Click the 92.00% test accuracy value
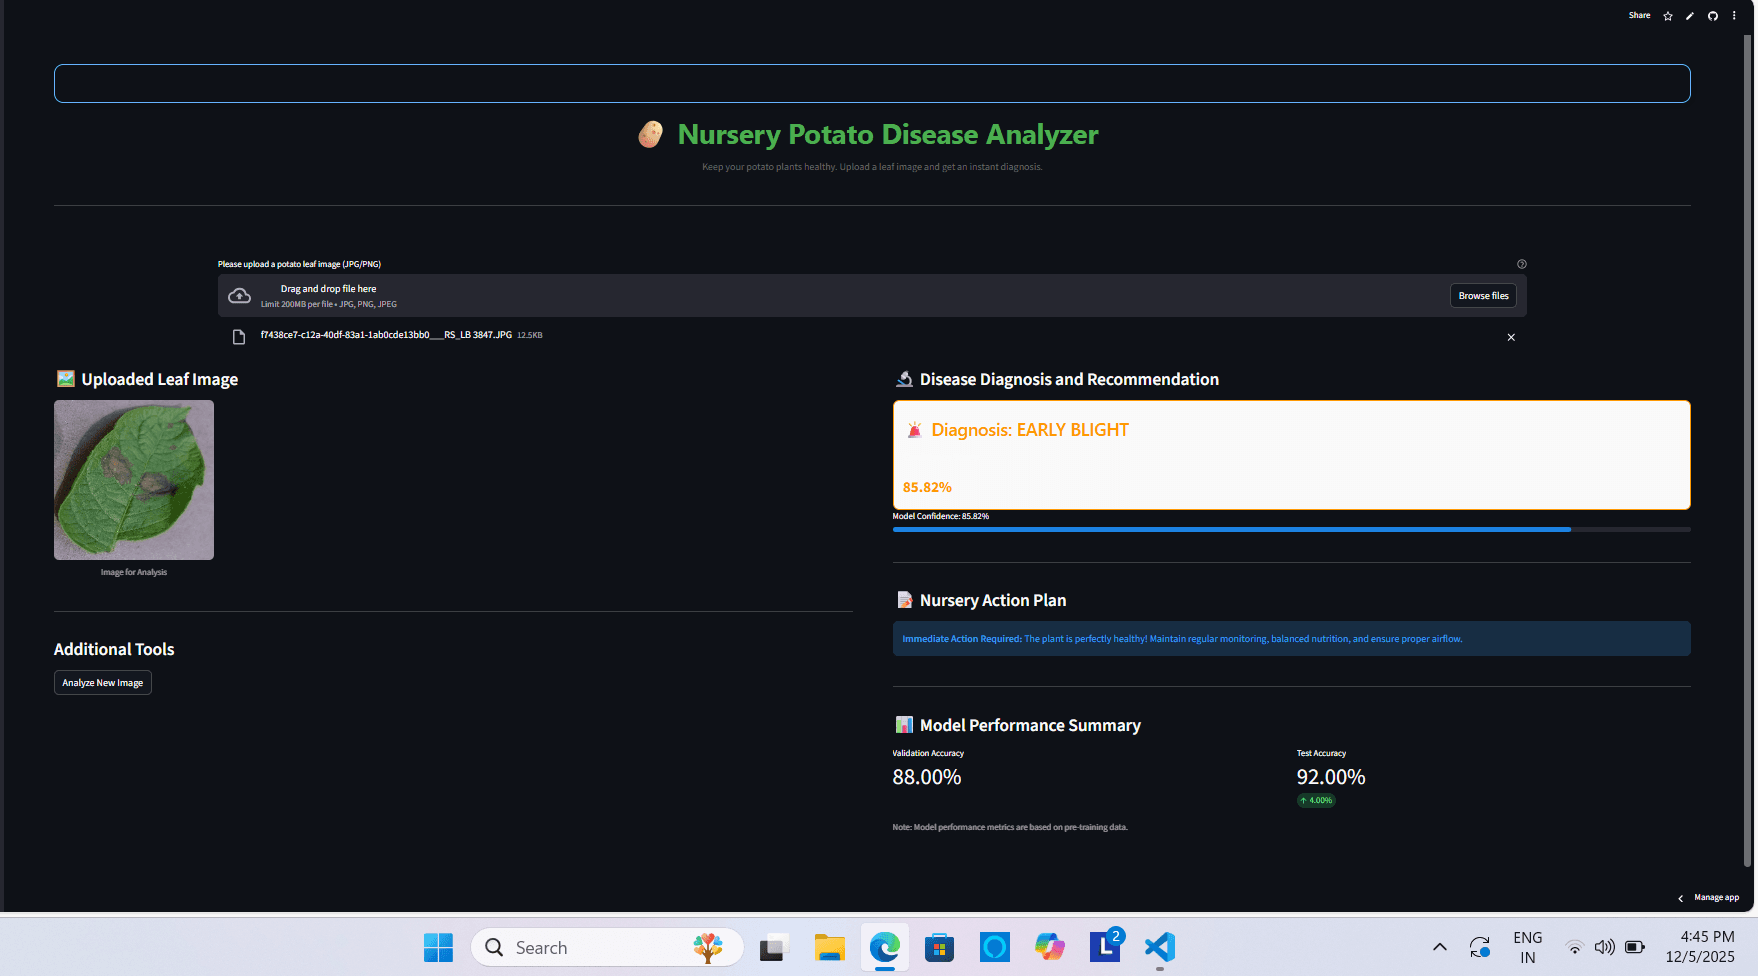 [x=1331, y=777]
